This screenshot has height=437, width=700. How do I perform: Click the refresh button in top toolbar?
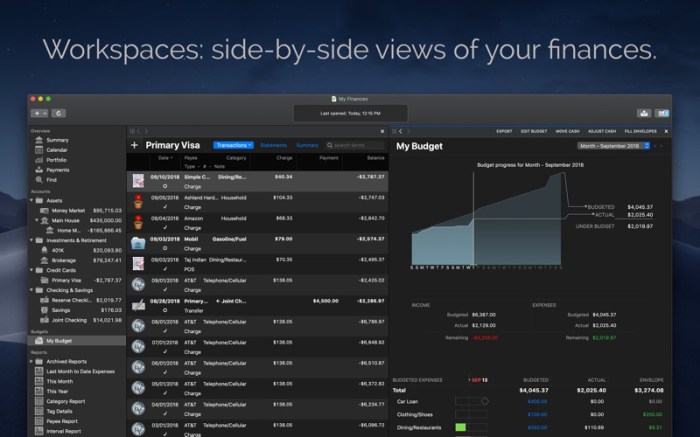click(x=59, y=113)
